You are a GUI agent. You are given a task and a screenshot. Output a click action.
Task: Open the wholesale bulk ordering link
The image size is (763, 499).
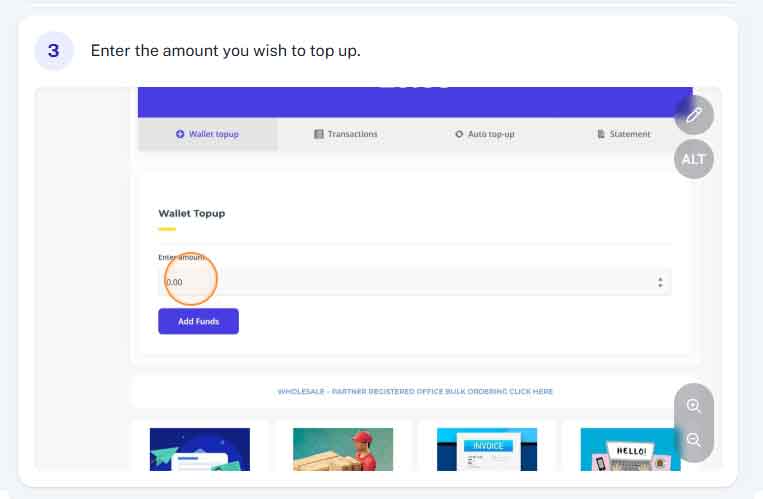(415, 391)
